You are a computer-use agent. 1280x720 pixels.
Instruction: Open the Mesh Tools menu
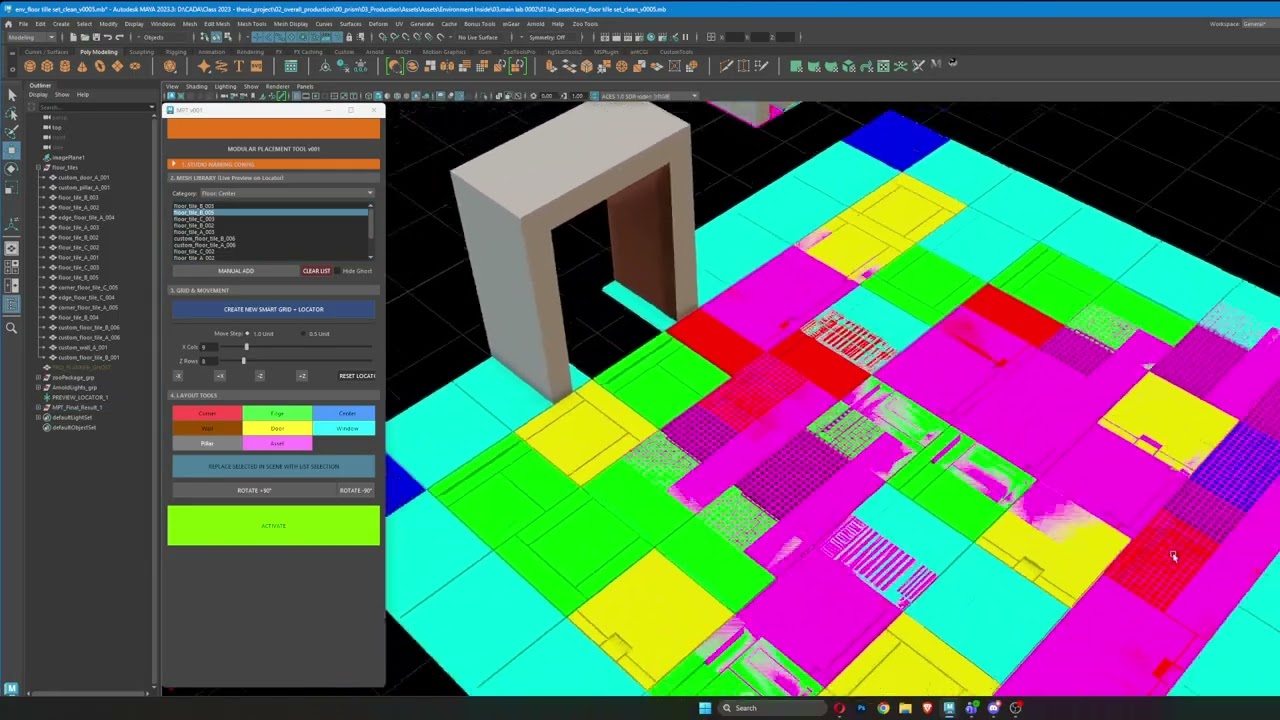click(x=252, y=23)
